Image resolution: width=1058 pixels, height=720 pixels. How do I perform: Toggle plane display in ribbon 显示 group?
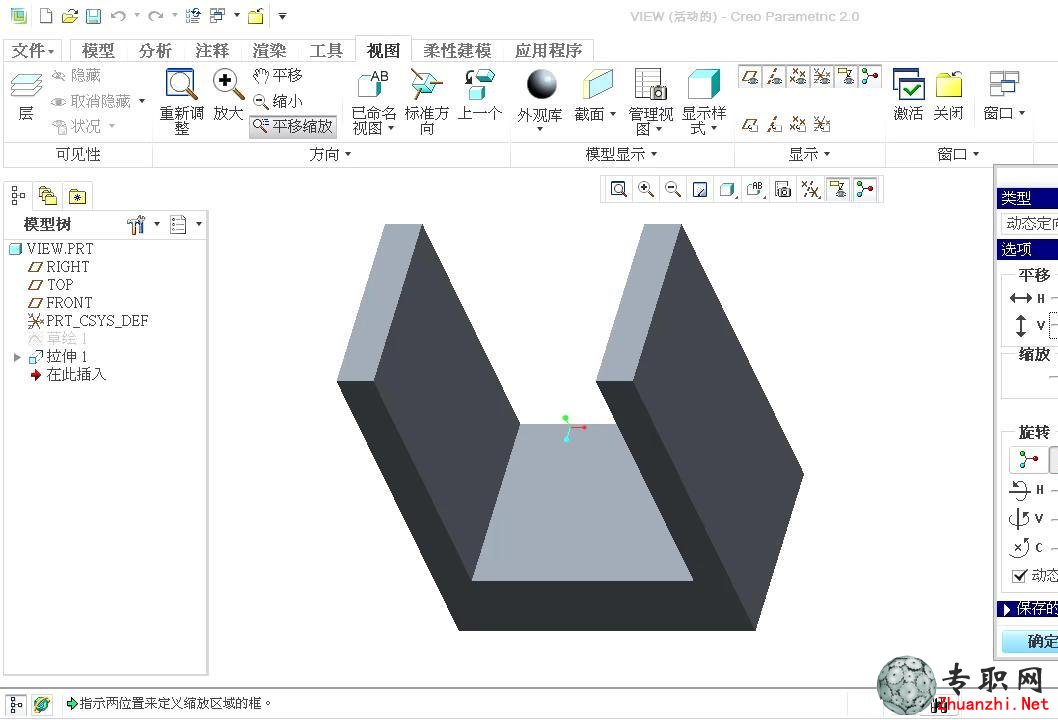point(750,77)
